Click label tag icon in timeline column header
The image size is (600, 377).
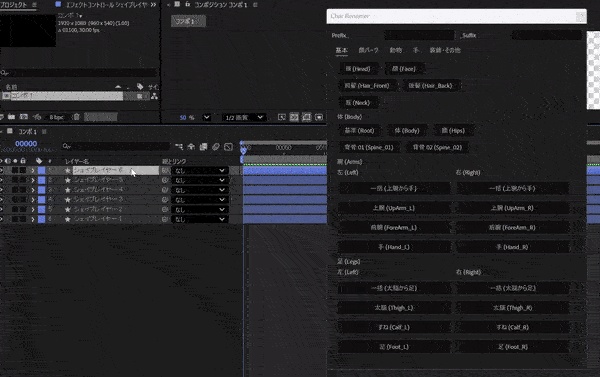pyautogui.click(x=39, y=161)
